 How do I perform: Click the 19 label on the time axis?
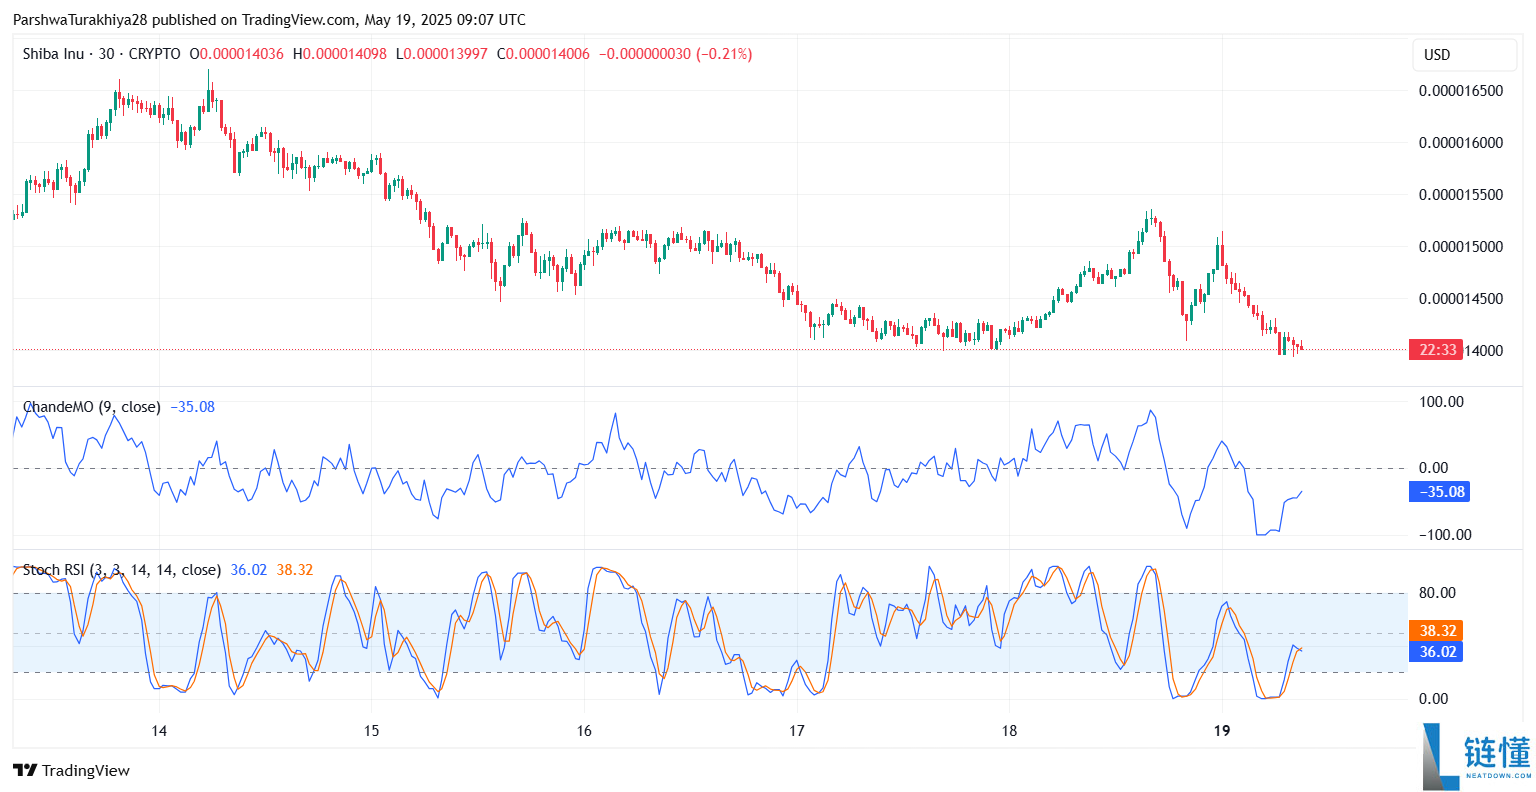click(x=1221, y=731)
